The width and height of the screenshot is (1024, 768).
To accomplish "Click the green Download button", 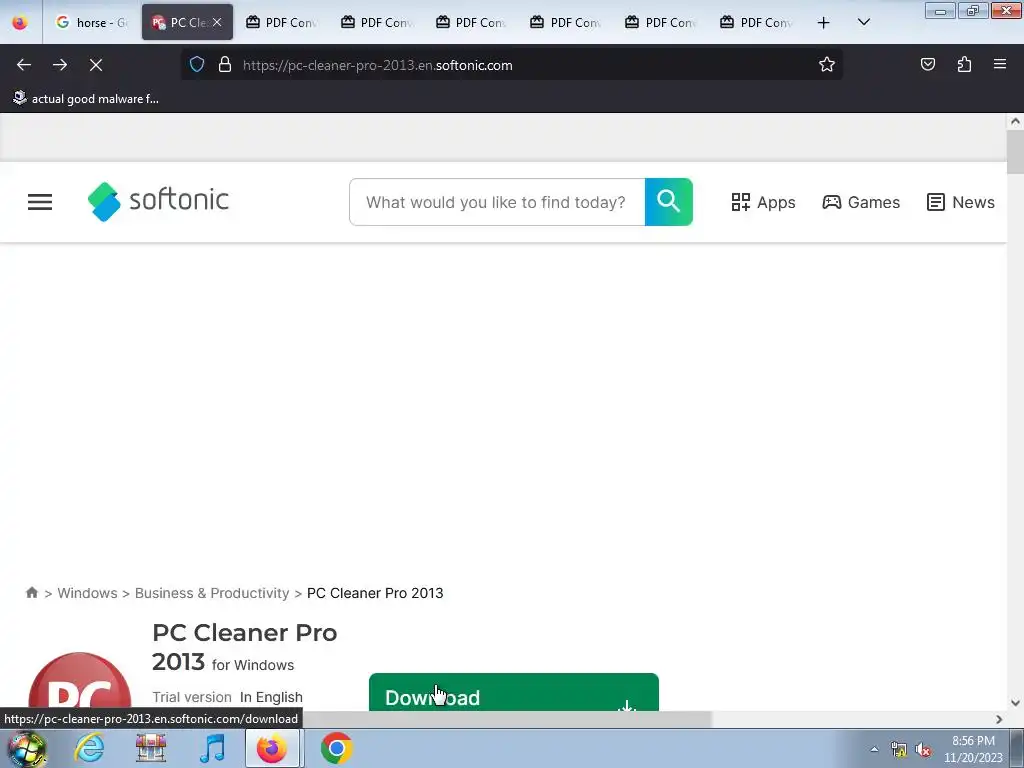I will pyautogui.click(x=514, y=692).
